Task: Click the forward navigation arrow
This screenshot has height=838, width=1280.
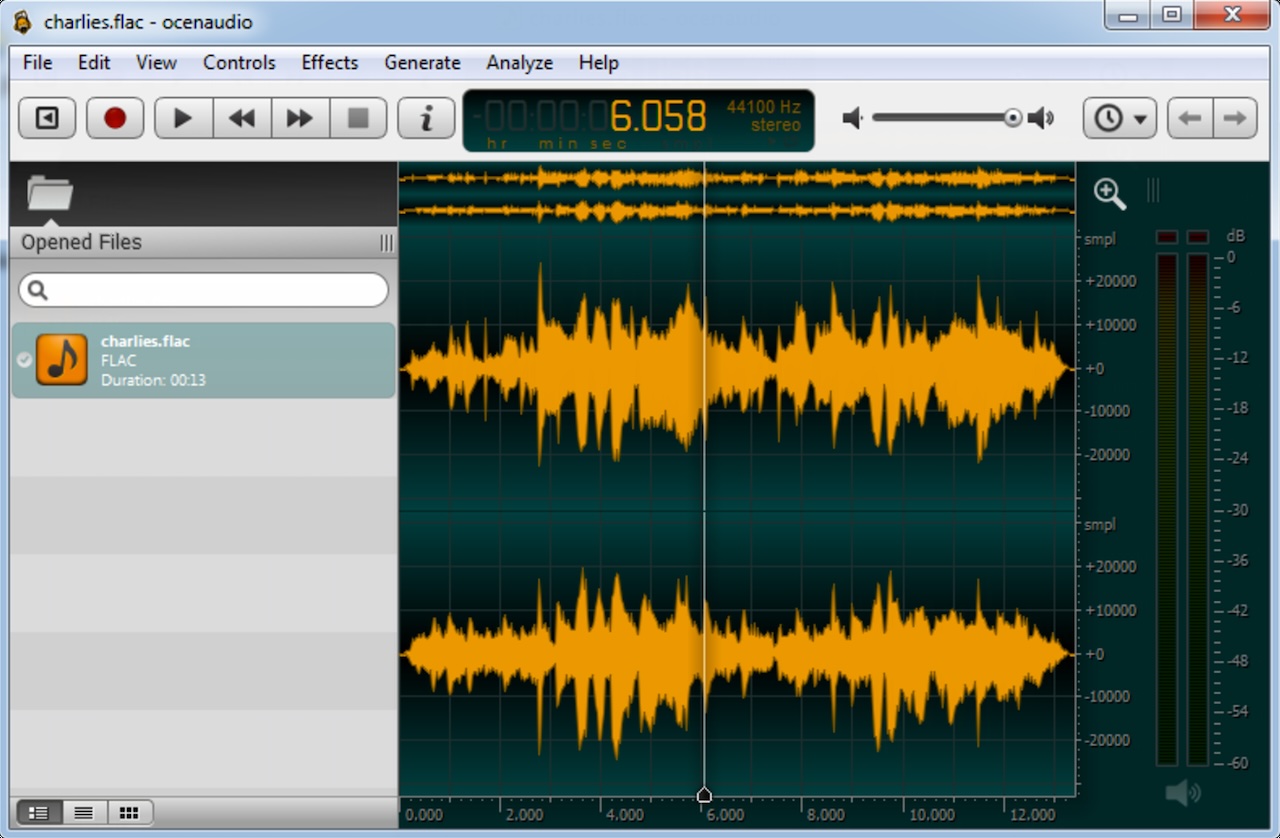Action: pos(1235,117)
